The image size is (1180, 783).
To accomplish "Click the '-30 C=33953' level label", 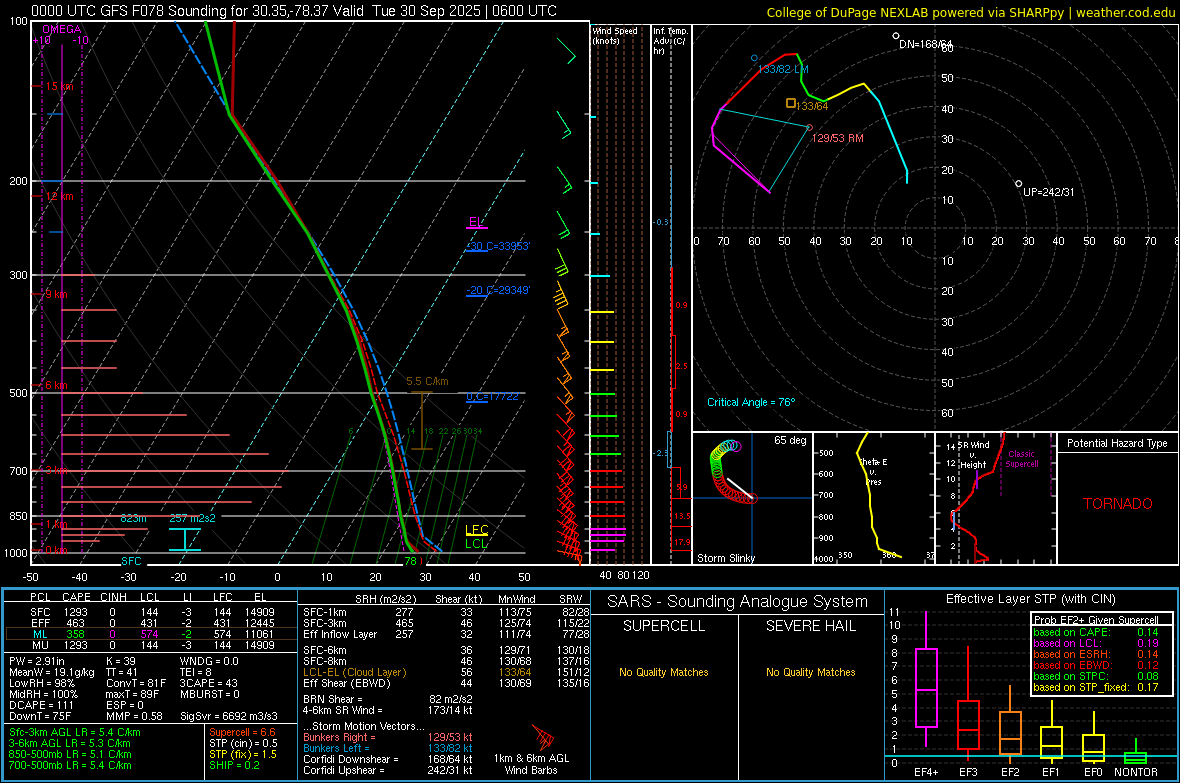I will coord(498,246).
